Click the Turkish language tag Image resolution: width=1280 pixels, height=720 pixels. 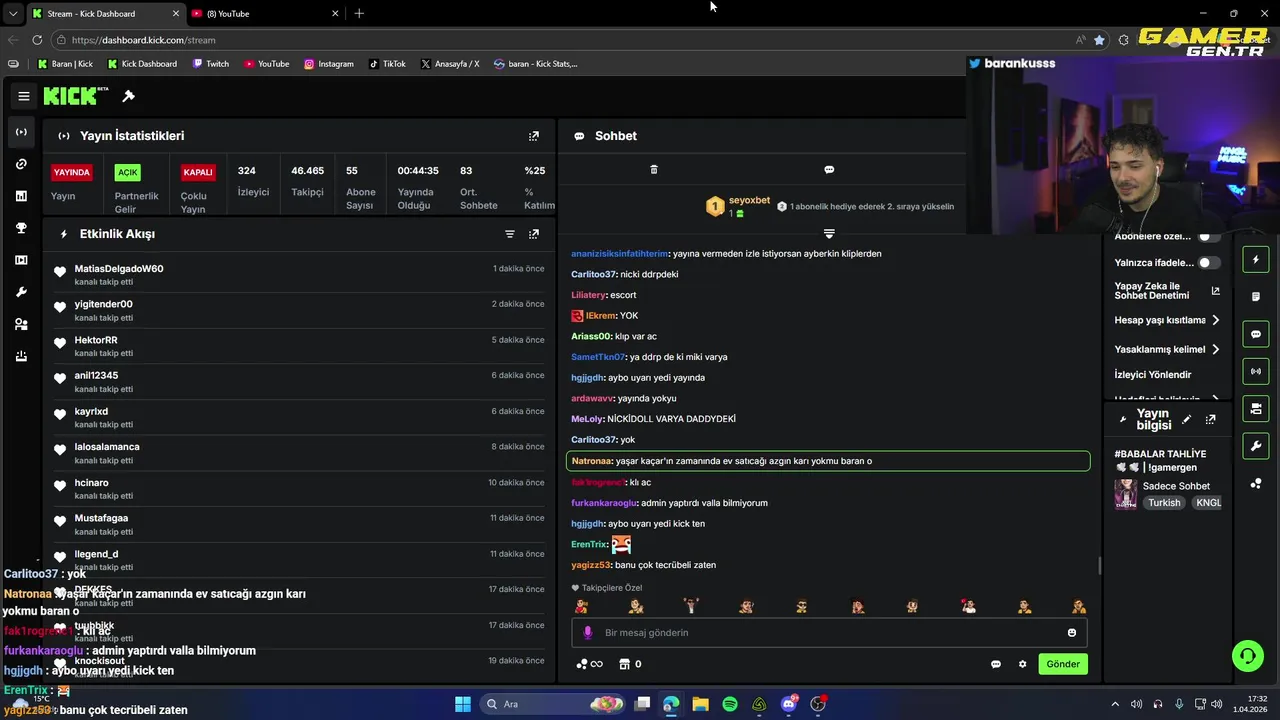click(x=1164, y=503)
